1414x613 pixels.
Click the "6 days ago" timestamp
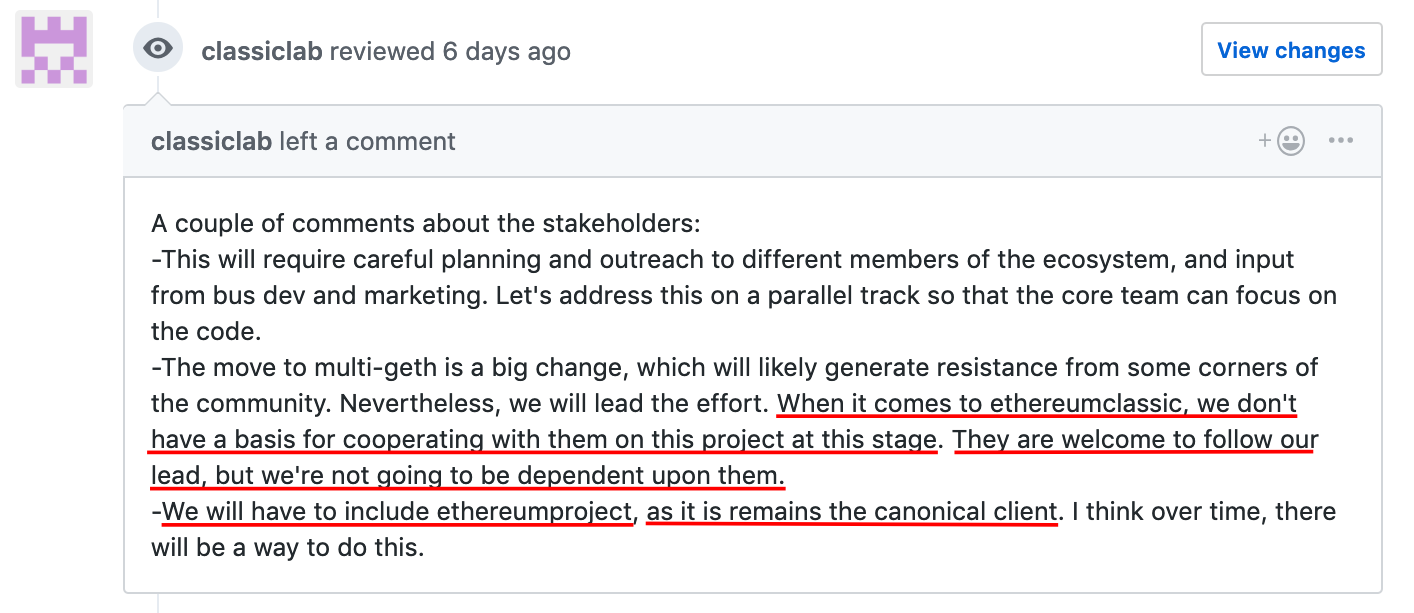[x=506, y=51]
